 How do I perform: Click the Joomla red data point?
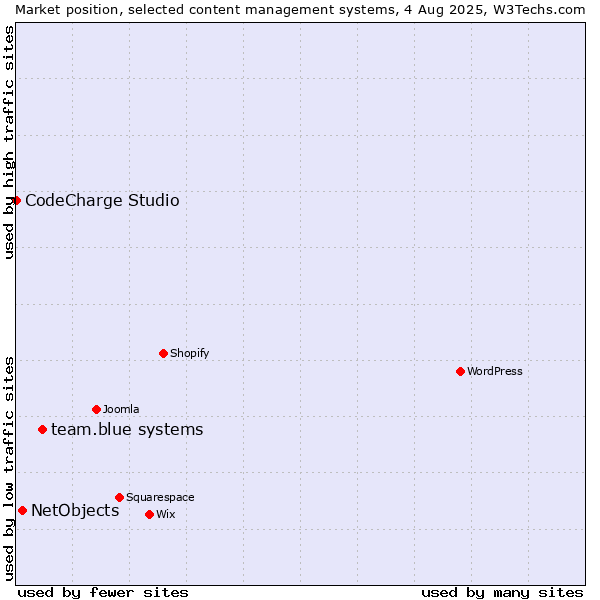tap(96, 409)
